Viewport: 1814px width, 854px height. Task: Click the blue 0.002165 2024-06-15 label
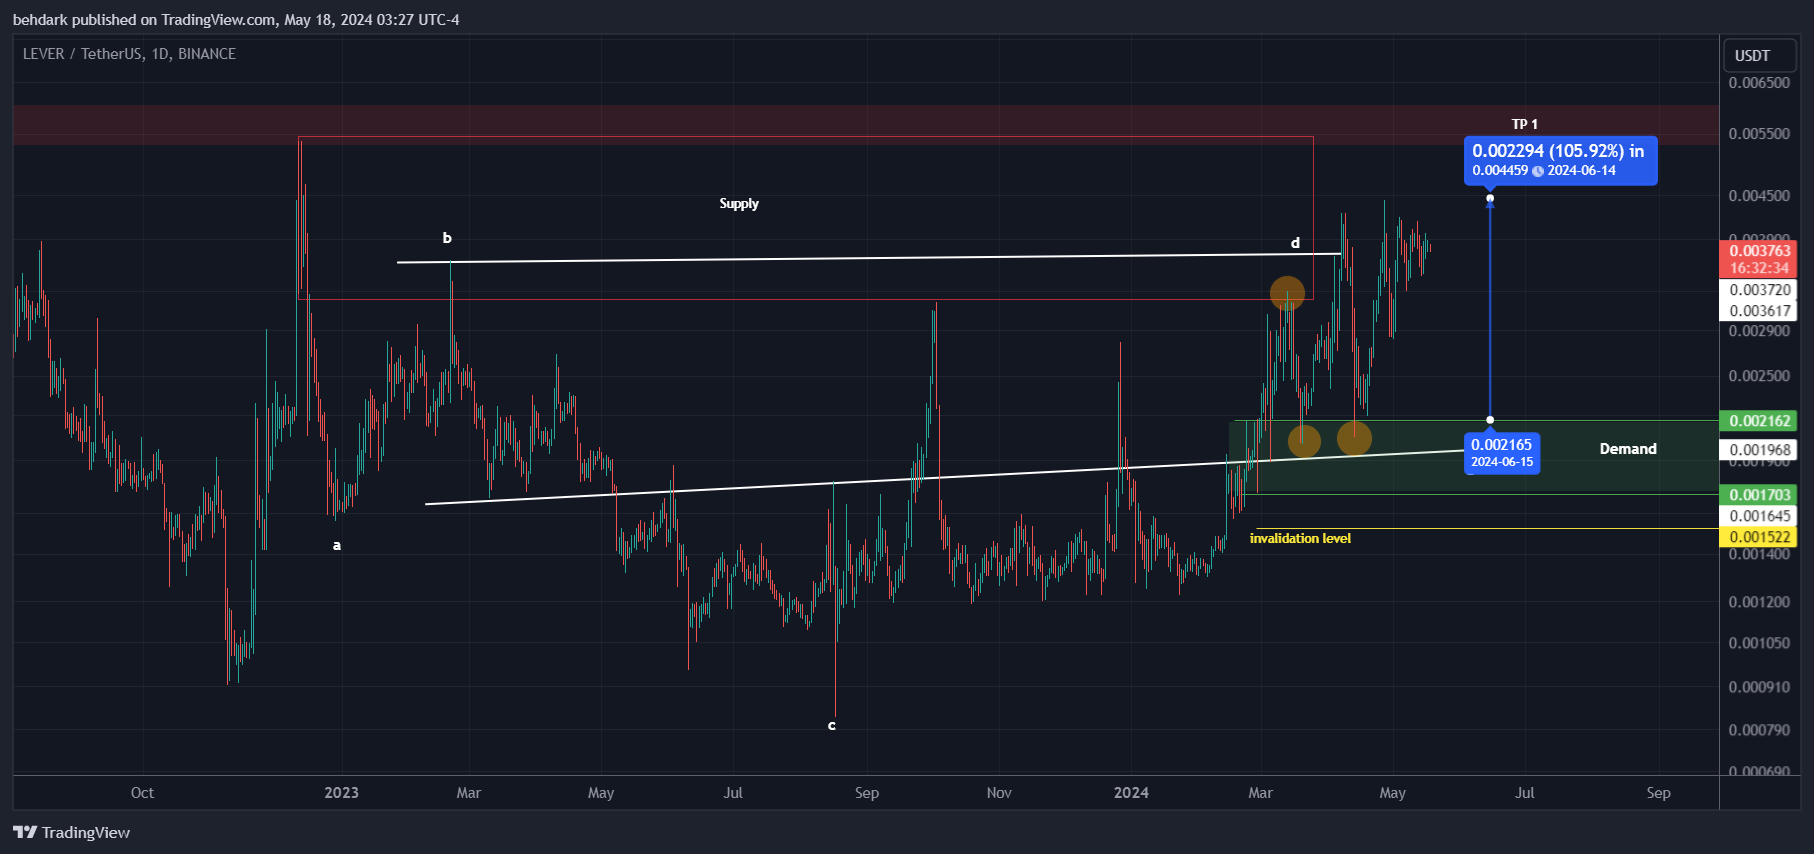1501,452
